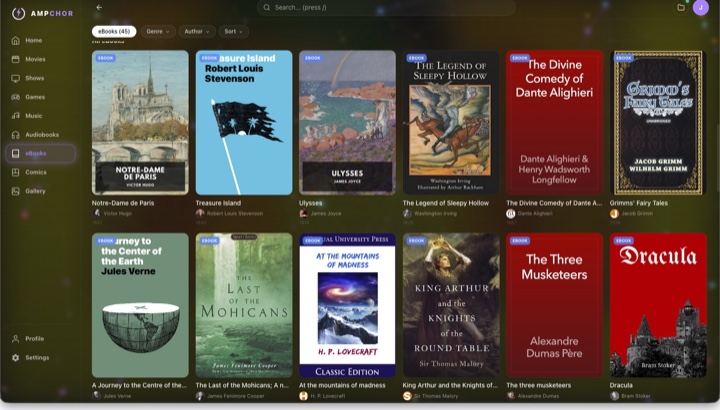Click the Settings gear icon
The width and height of the screenshot is (720, 410).
click(x=16, y=358)
